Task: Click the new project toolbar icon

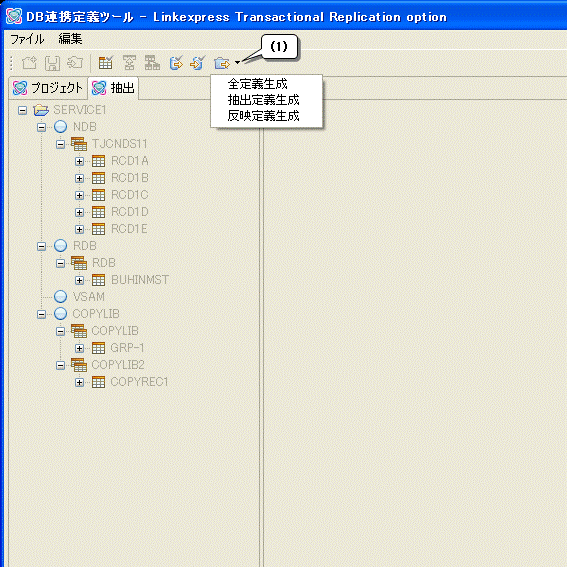Action: [29, 63]
